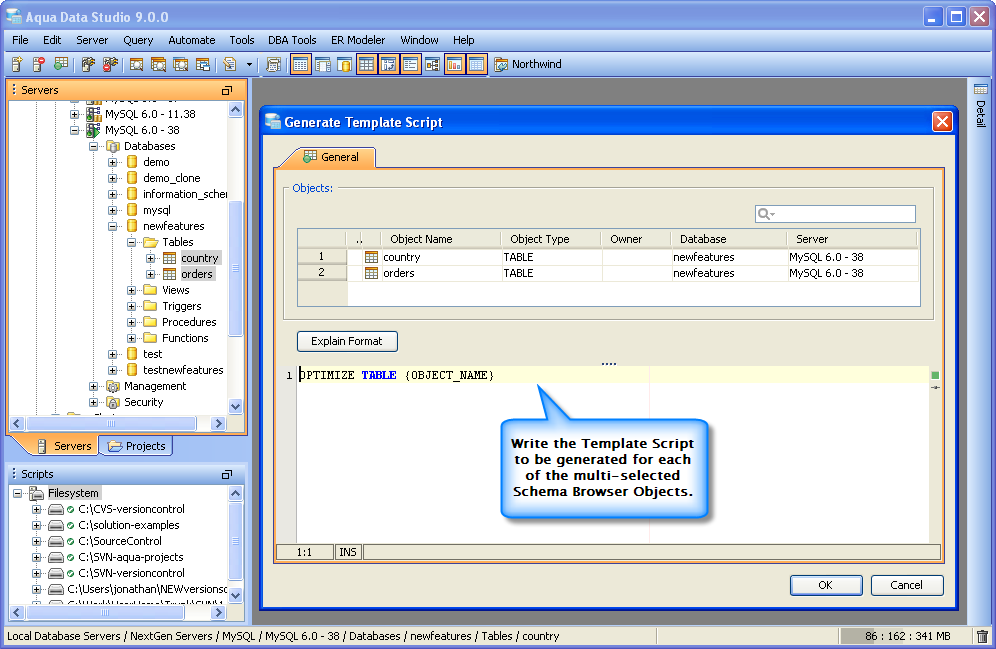Expand the demo database node
The image size is (996, 649).
pos(112,162)
